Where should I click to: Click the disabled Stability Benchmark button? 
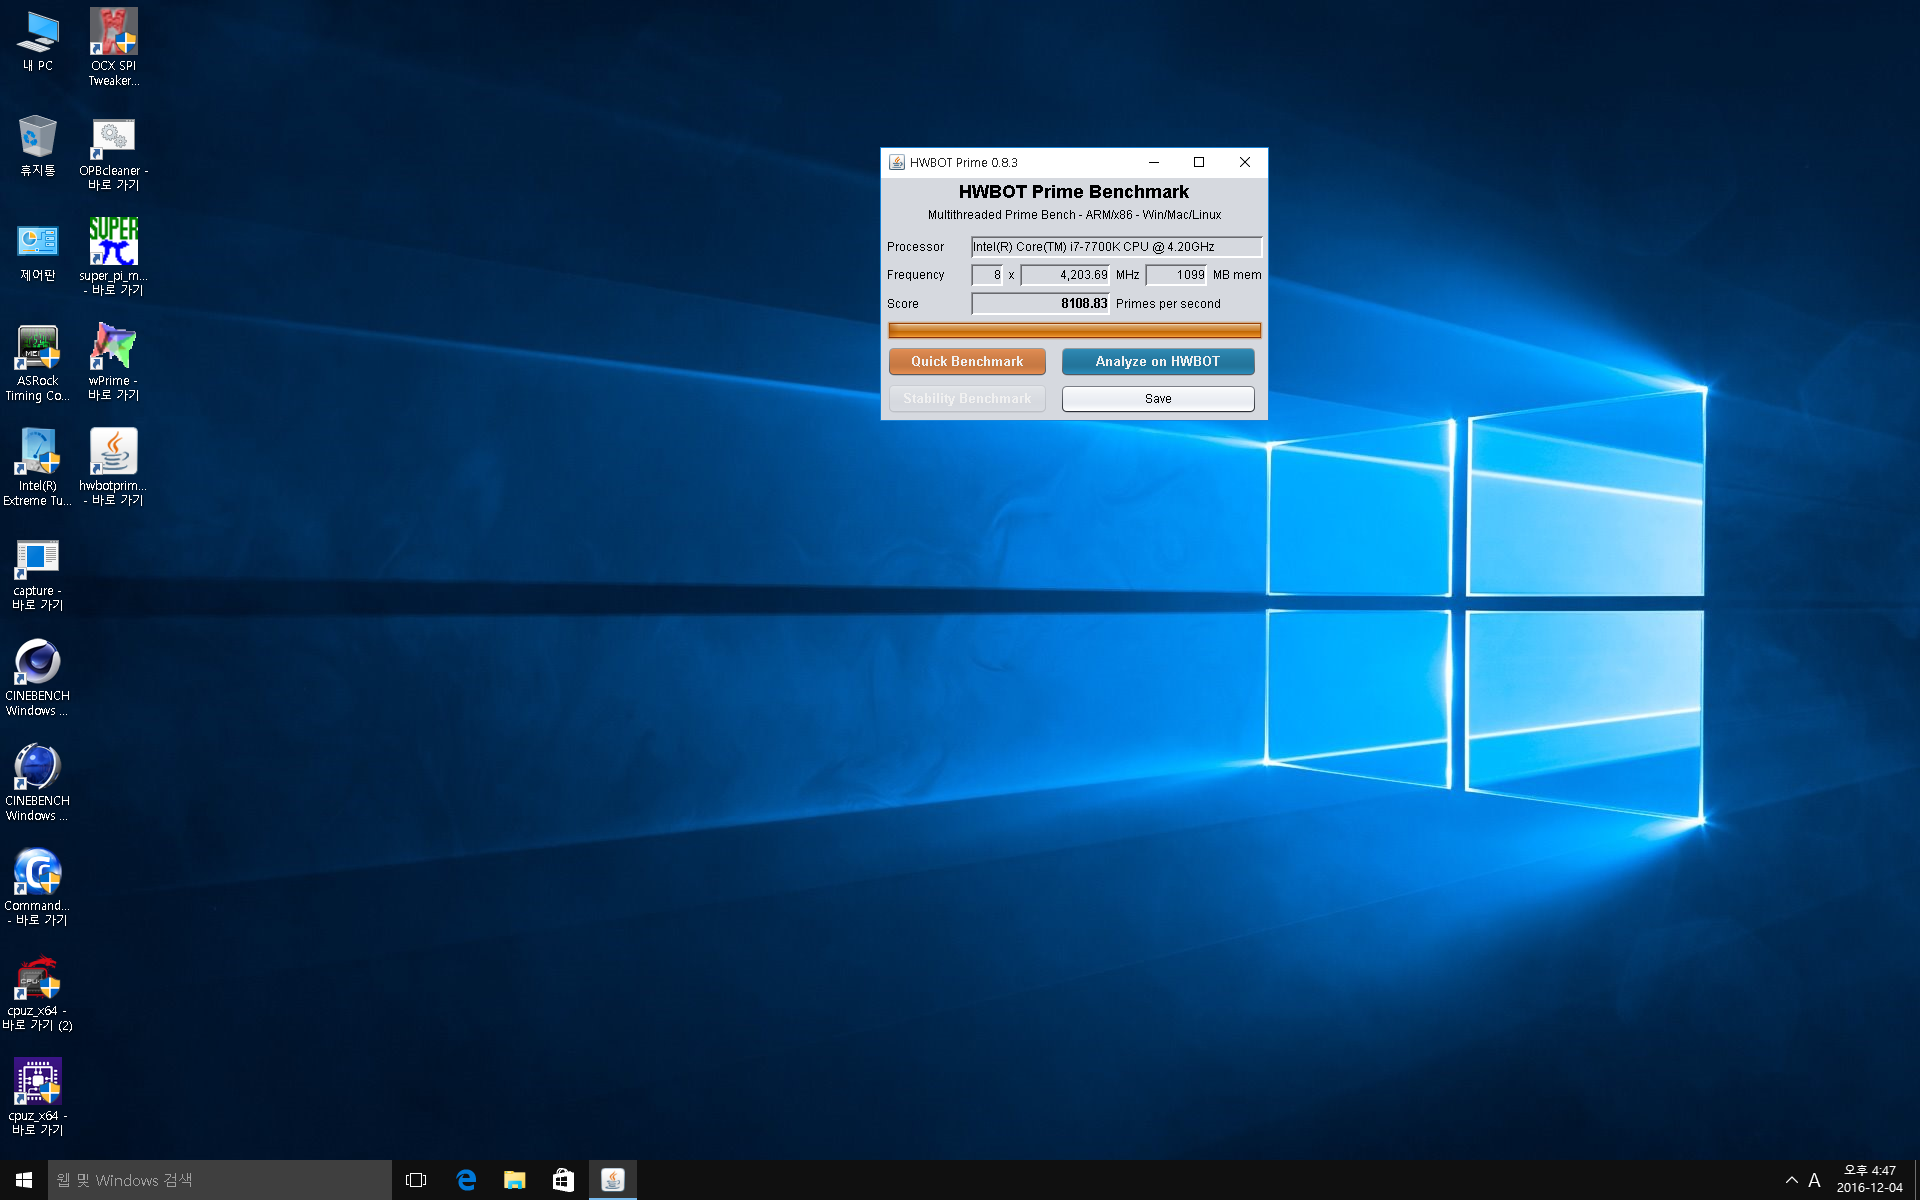(967, 398)
